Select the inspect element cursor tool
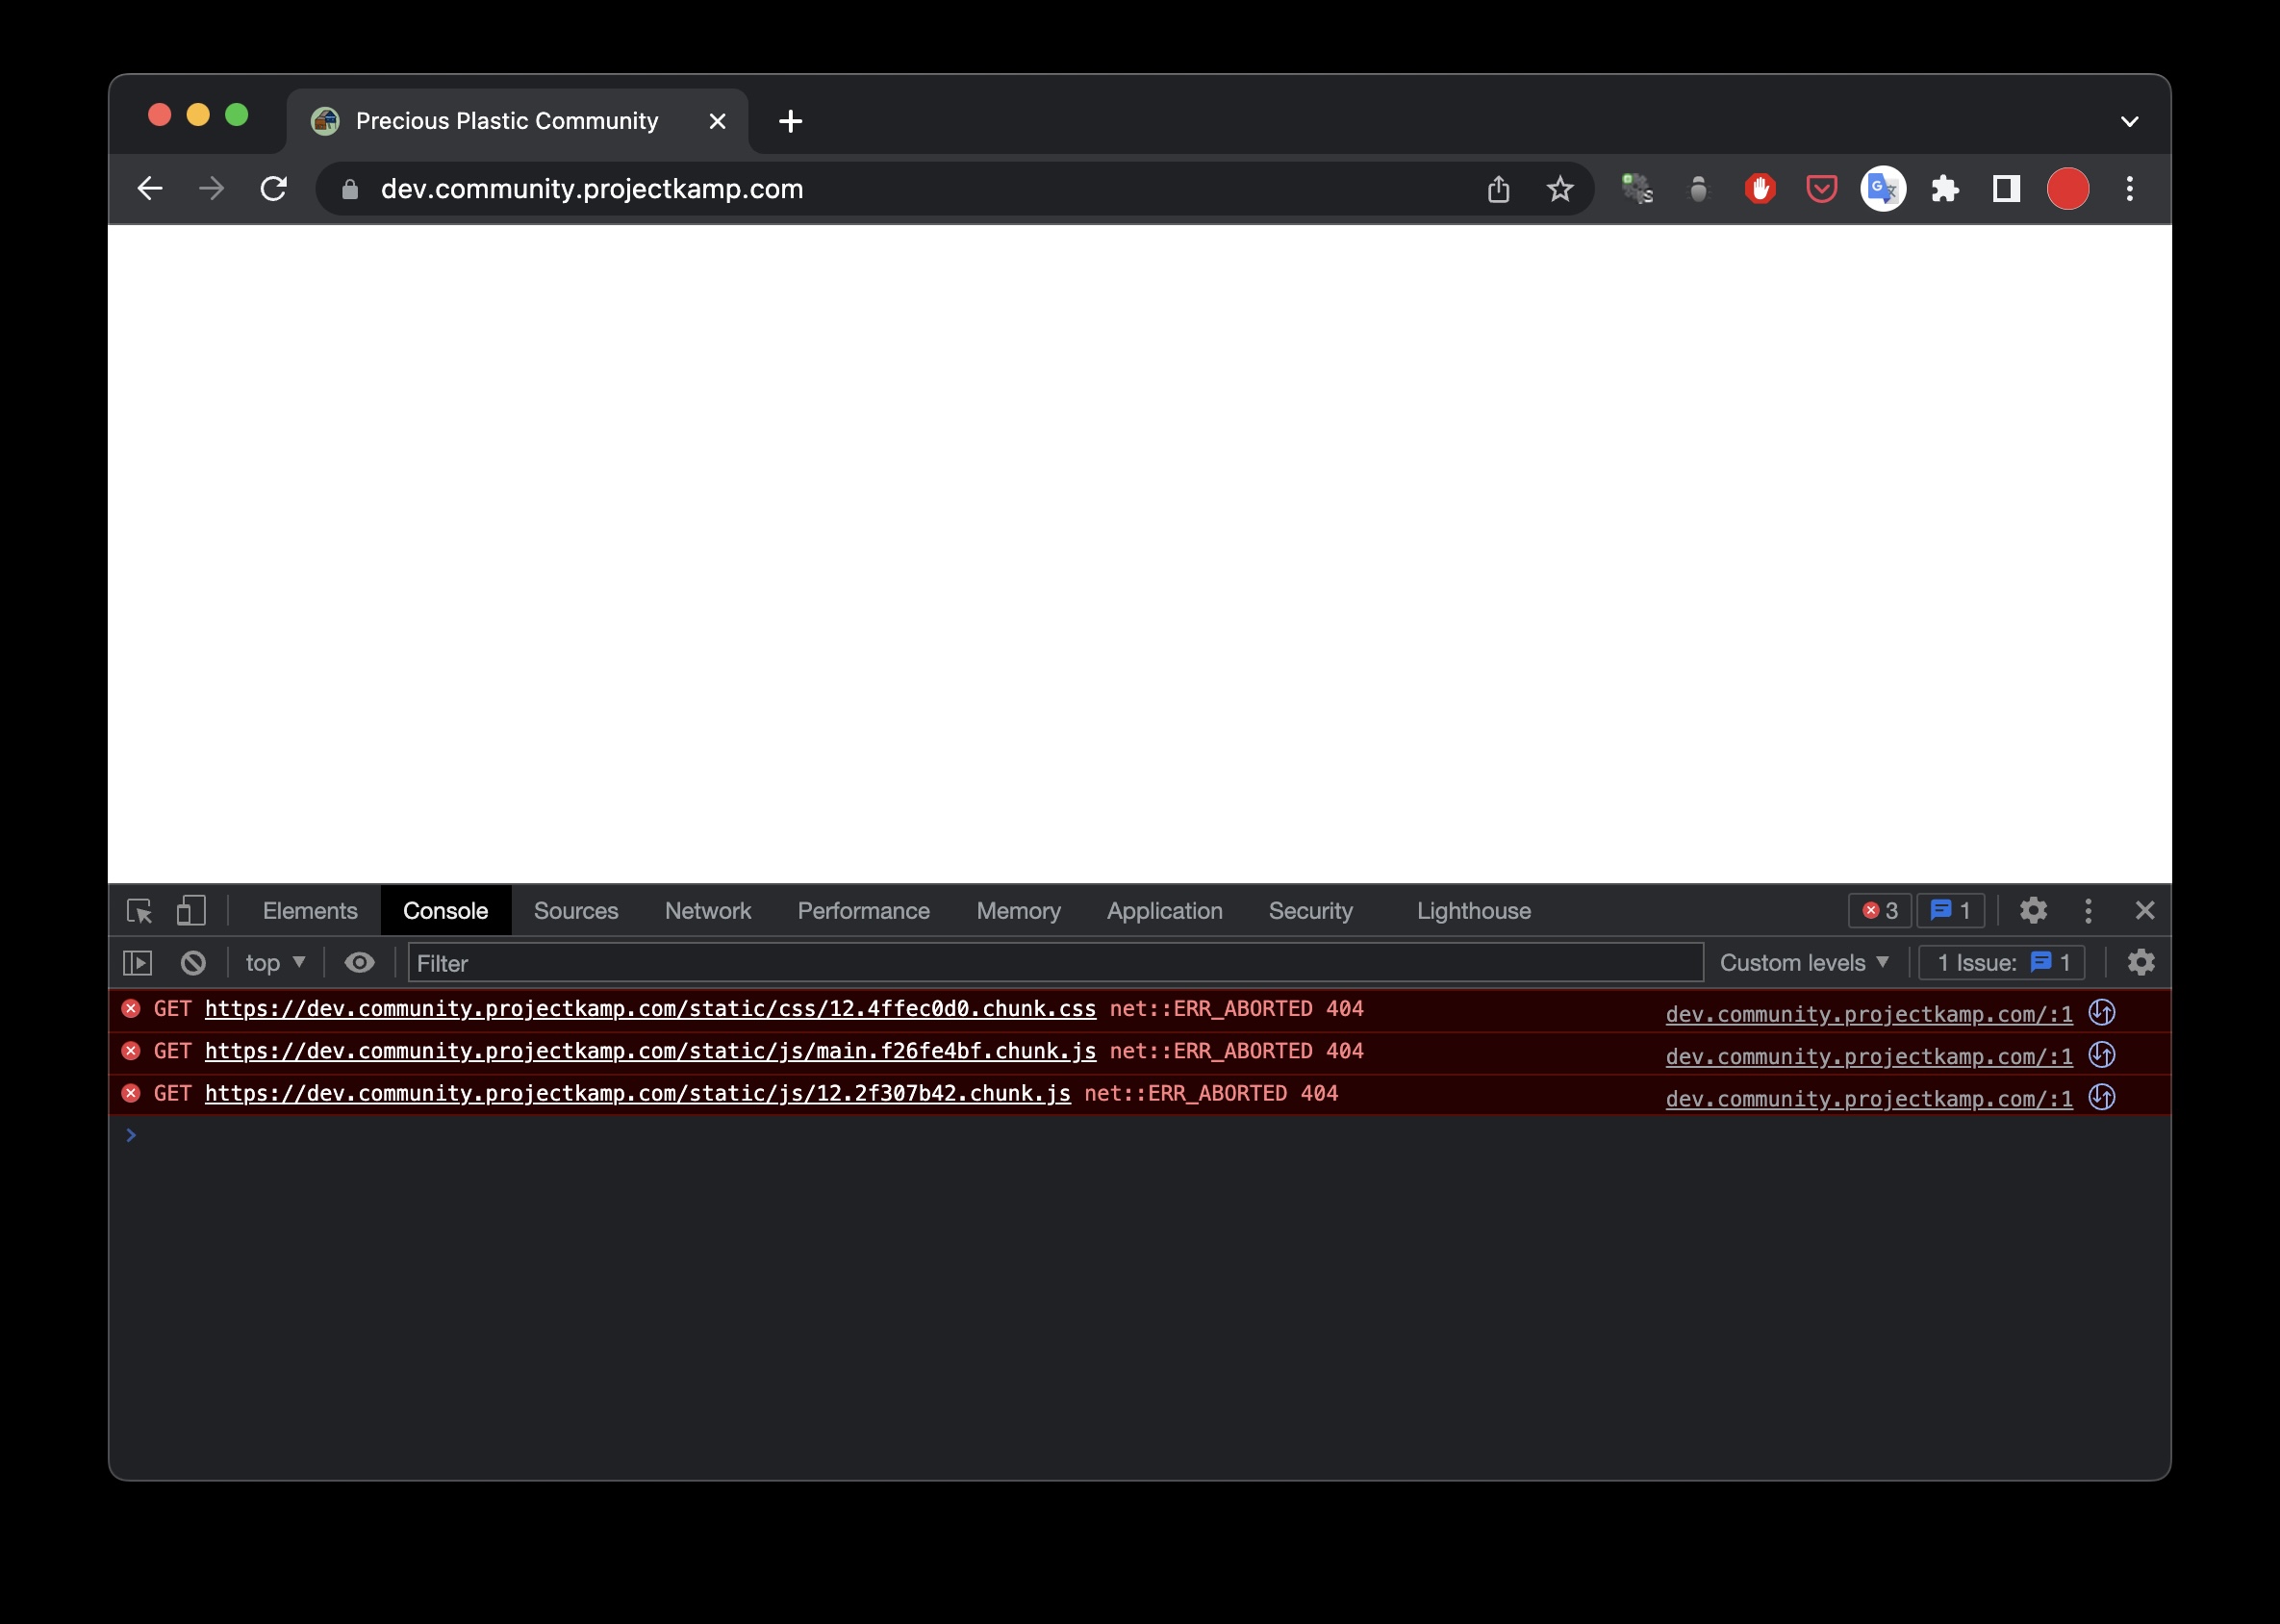The width and height of the screenshot is (2280, 1624). 140,911
